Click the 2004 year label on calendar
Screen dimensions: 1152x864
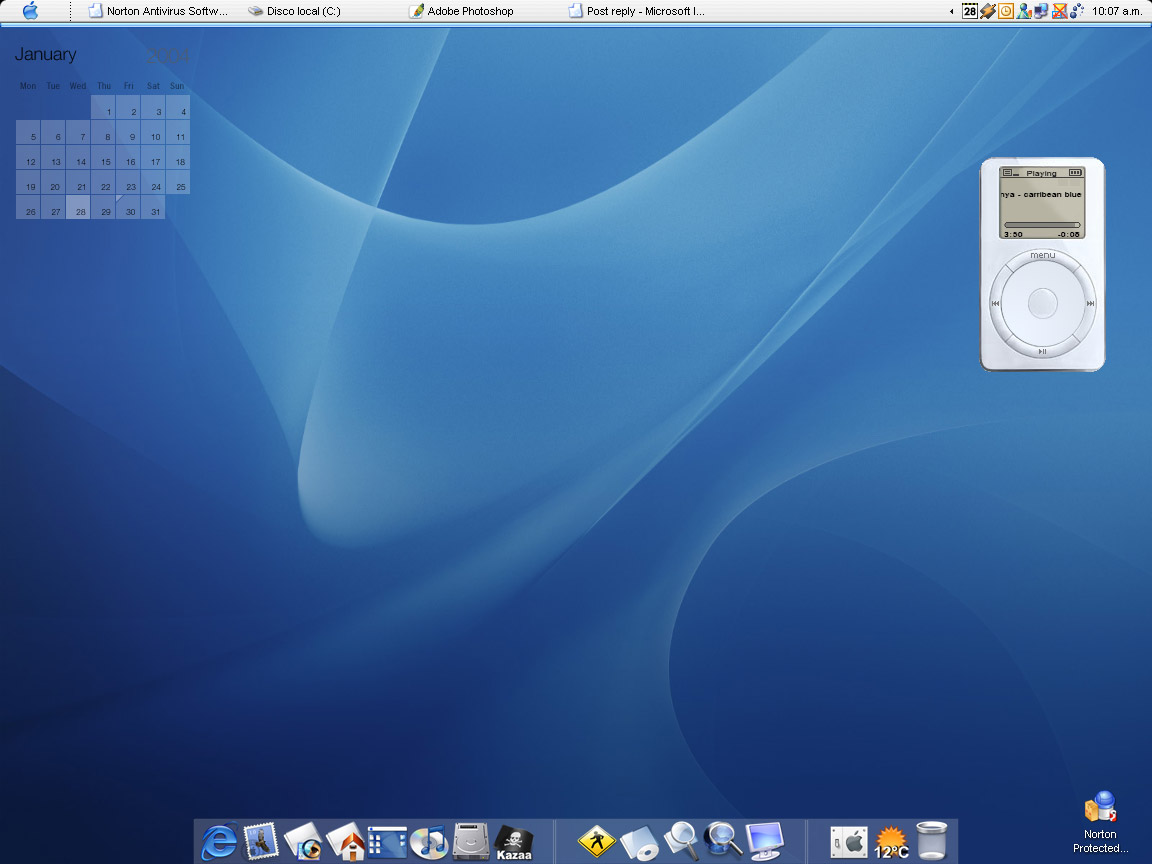[168, 56]
